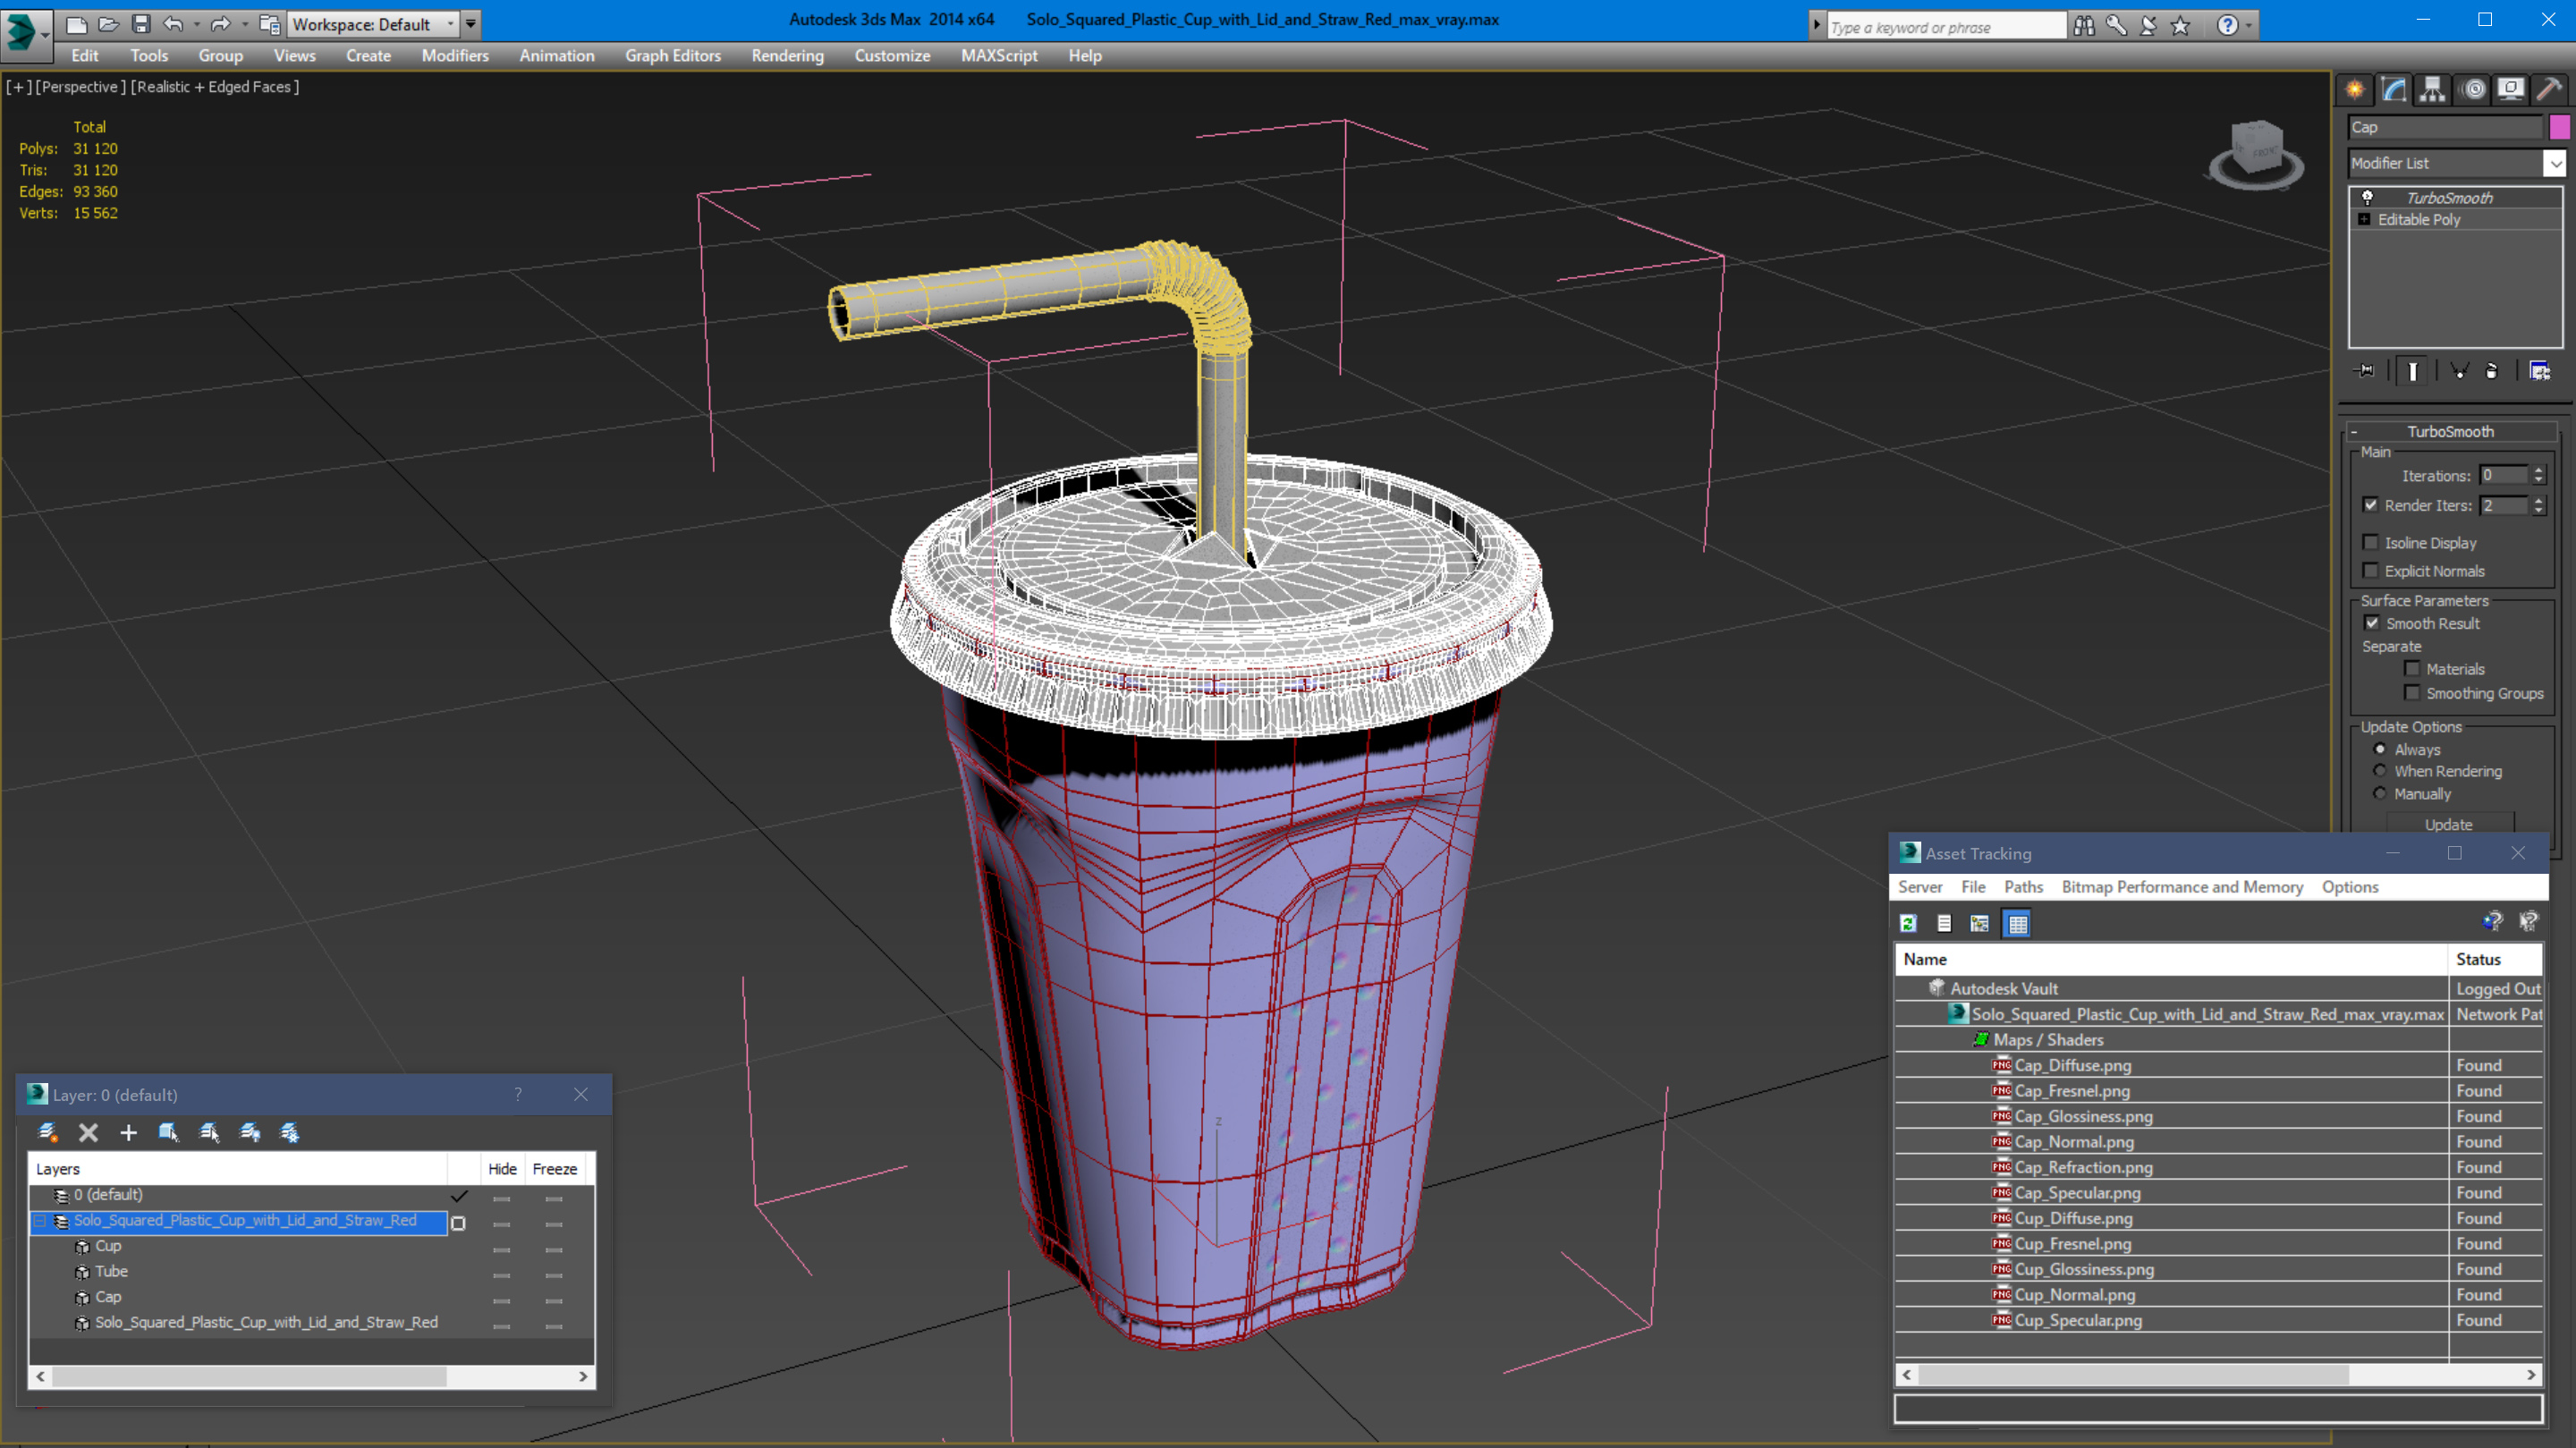The height and width of the screenshot is (1448, 2576).
Task: Select the Always update option
Action: [x=2380, y=749]
